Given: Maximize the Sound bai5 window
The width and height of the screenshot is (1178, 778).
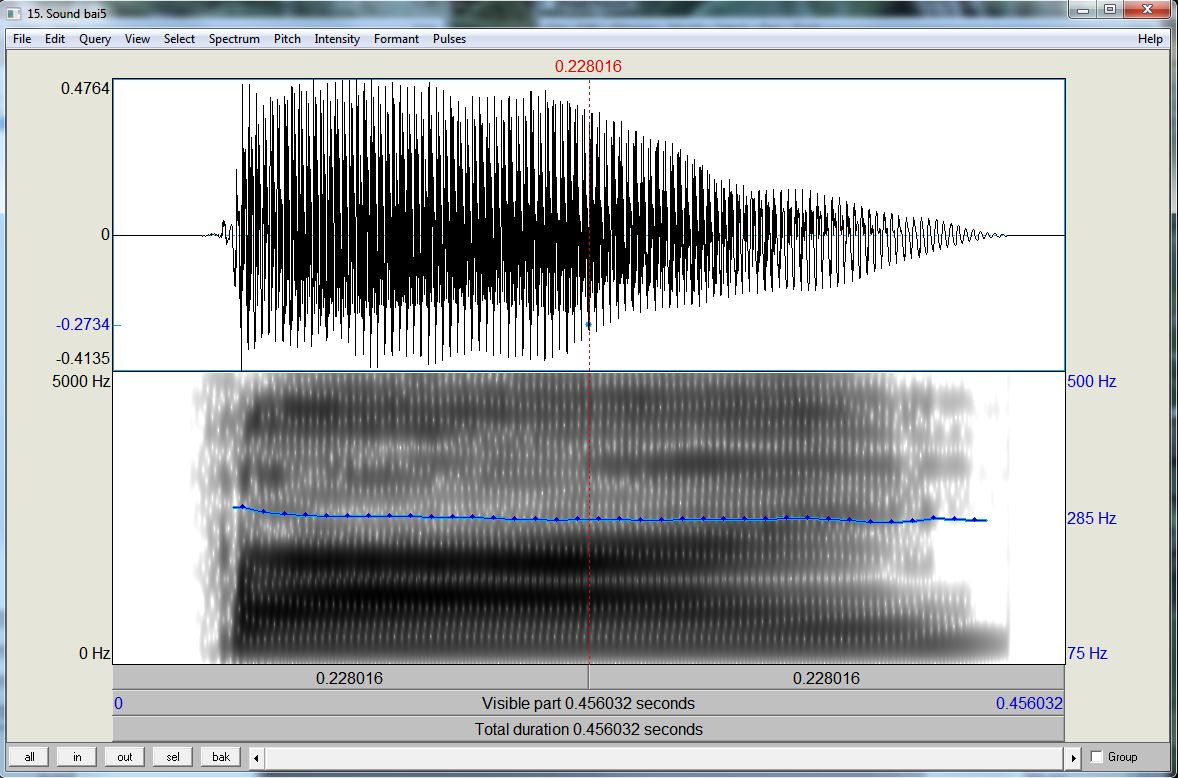Looking at the screenshot, I should [x=1110, y=10].
